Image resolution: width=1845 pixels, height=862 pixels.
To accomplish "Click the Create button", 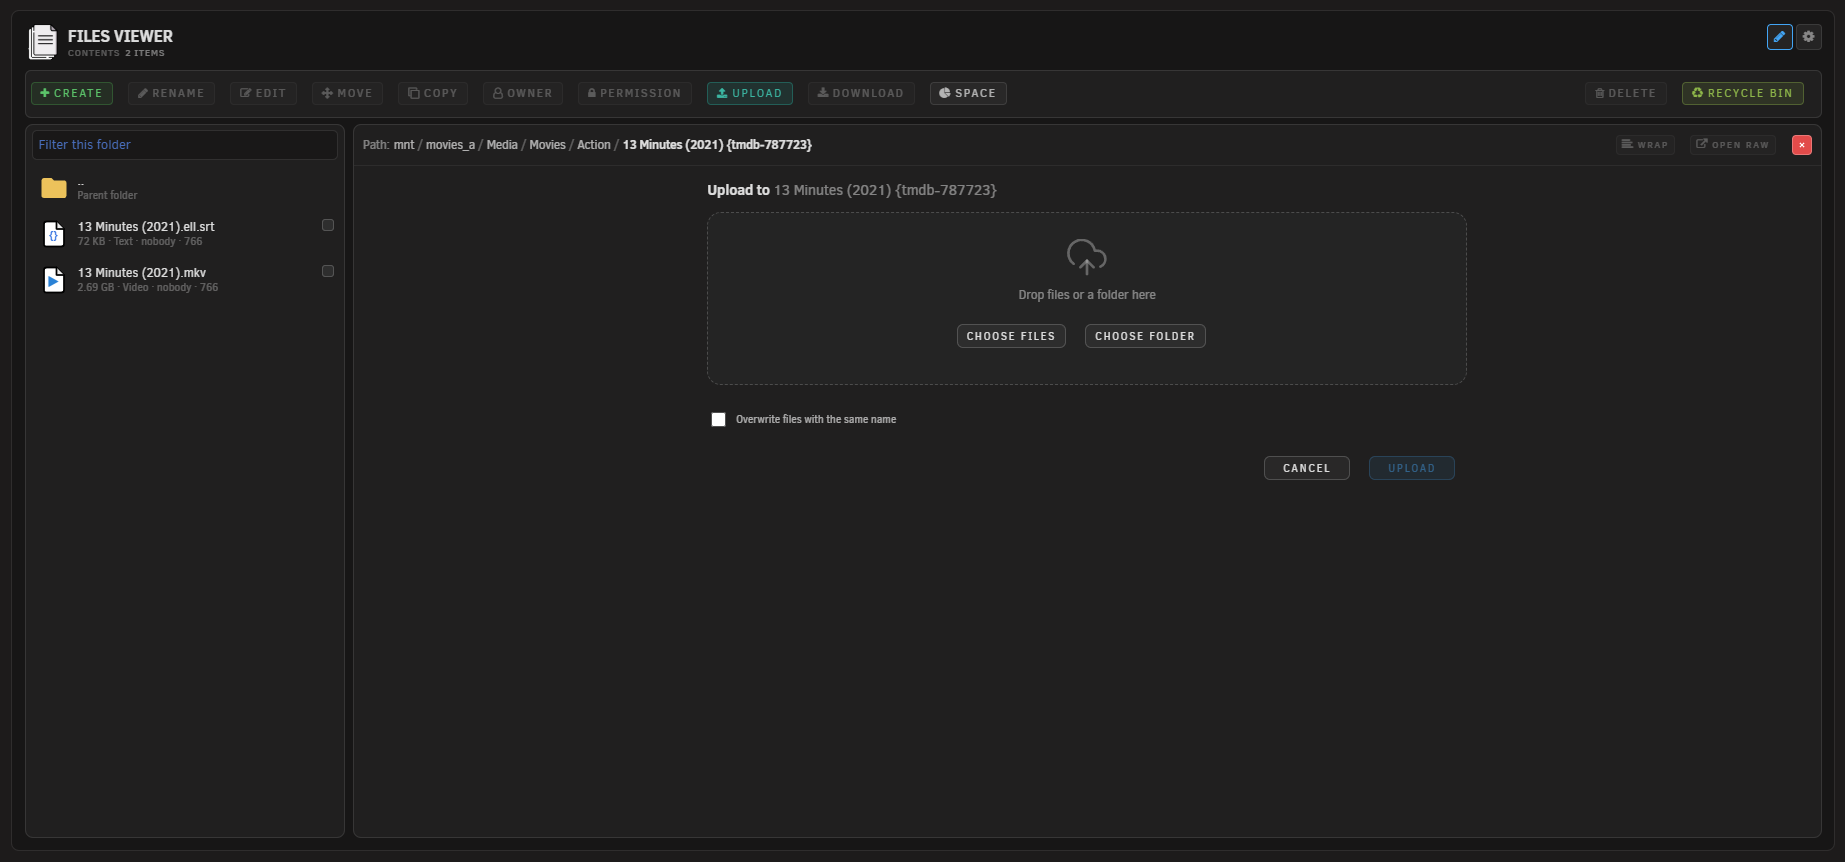I will tap(72, 93).
